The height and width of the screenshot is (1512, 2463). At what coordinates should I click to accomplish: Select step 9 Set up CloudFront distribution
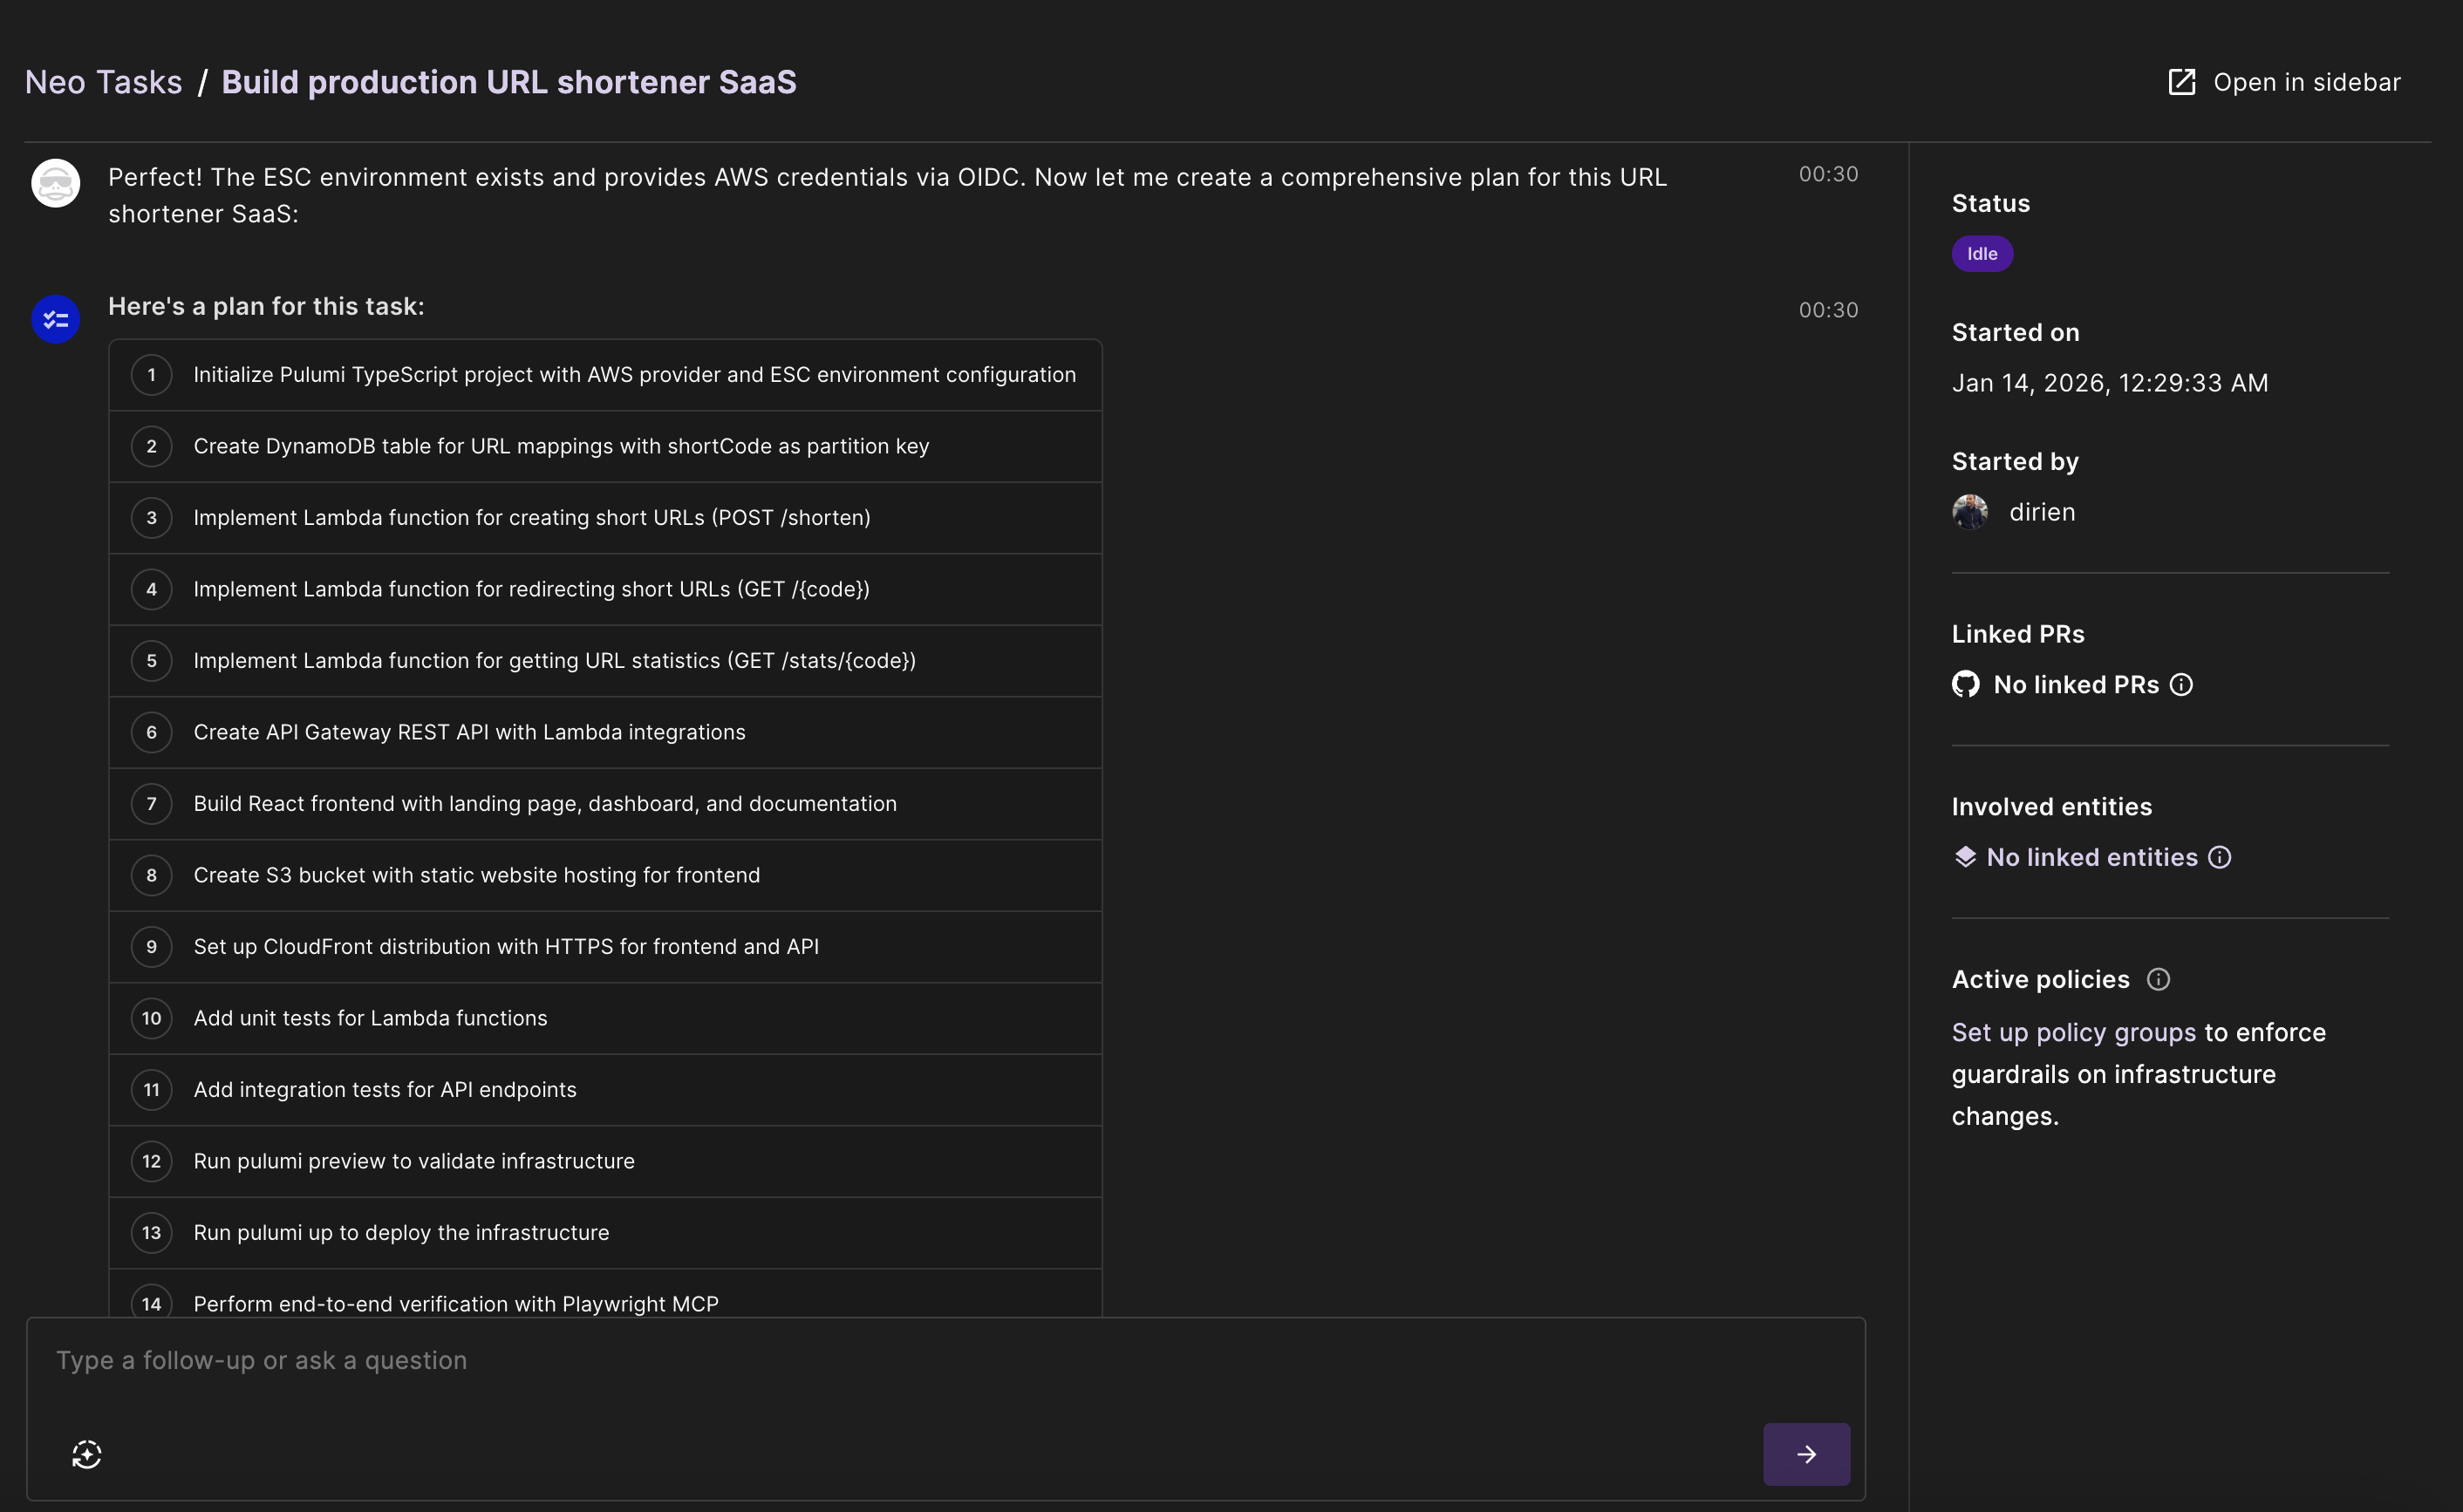click(605, 947)
